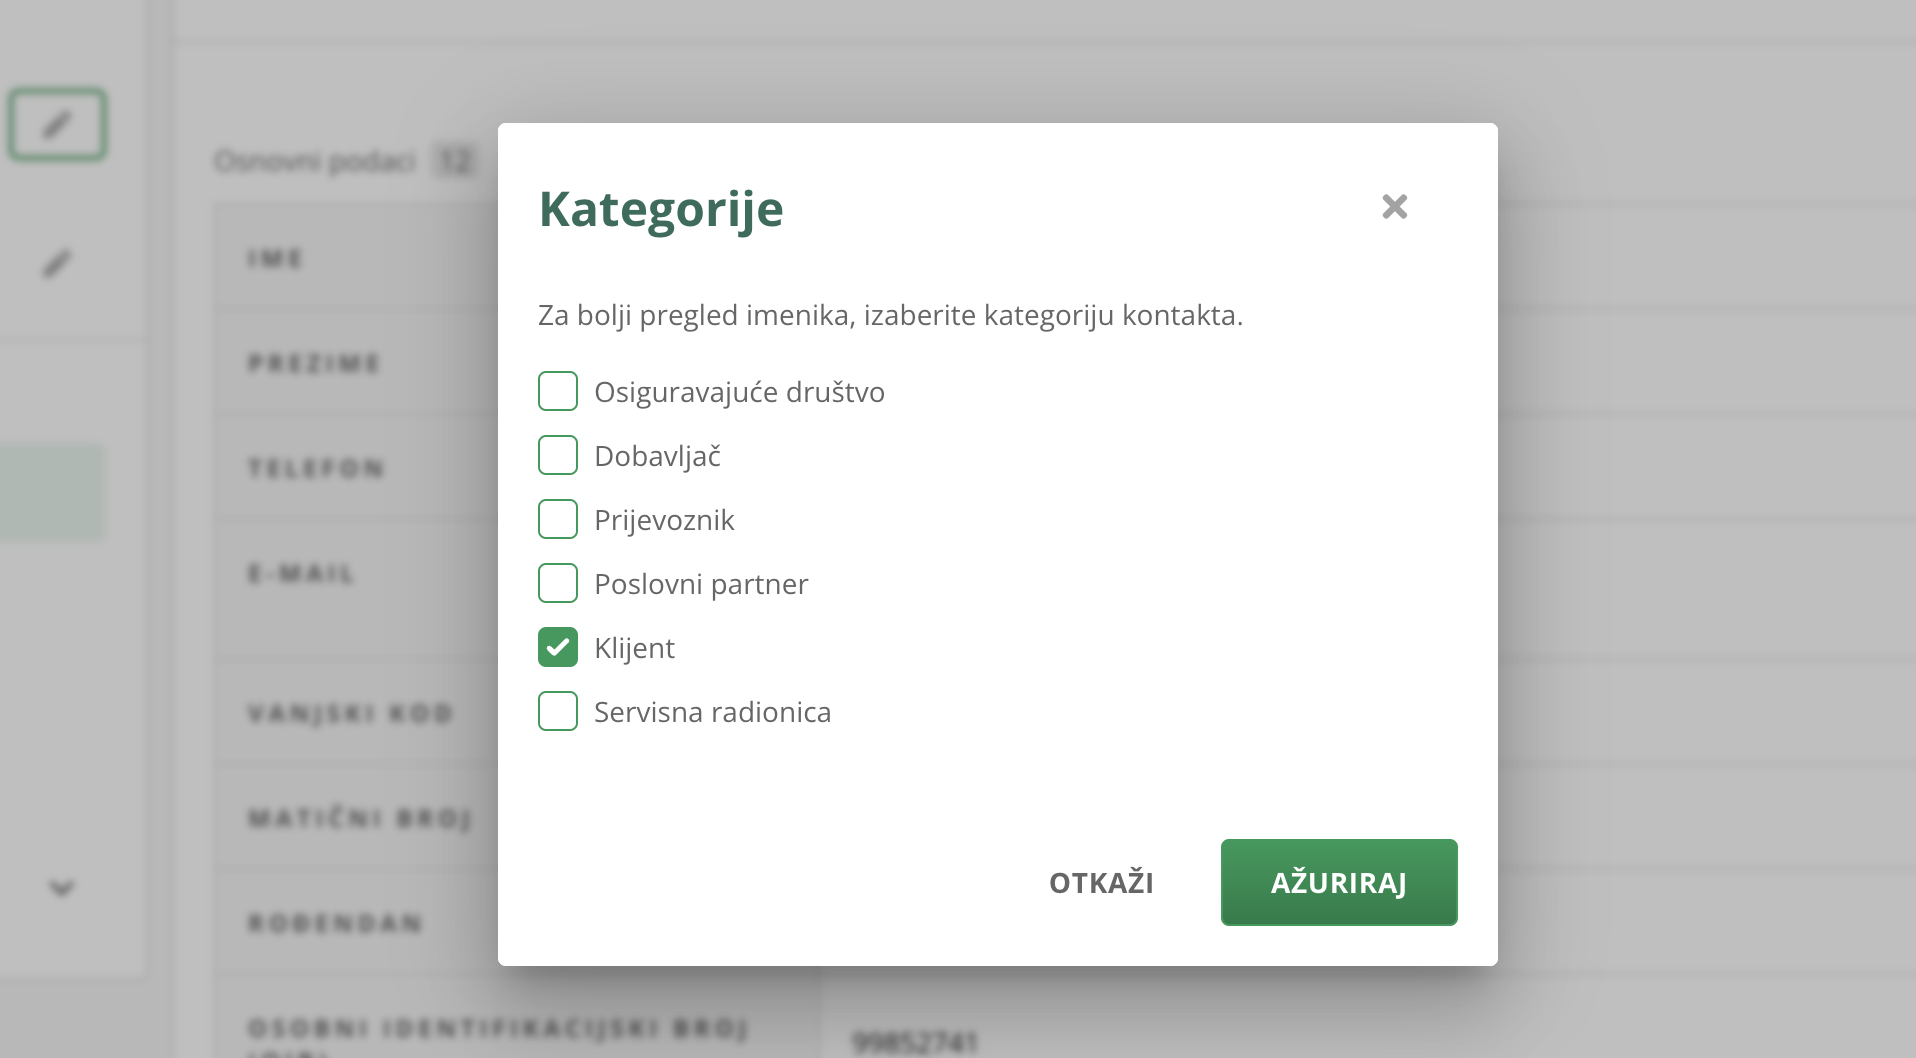1916x1058 pixels.
Task: Select the VANJSKI KOD row
Action: point(351,713)
